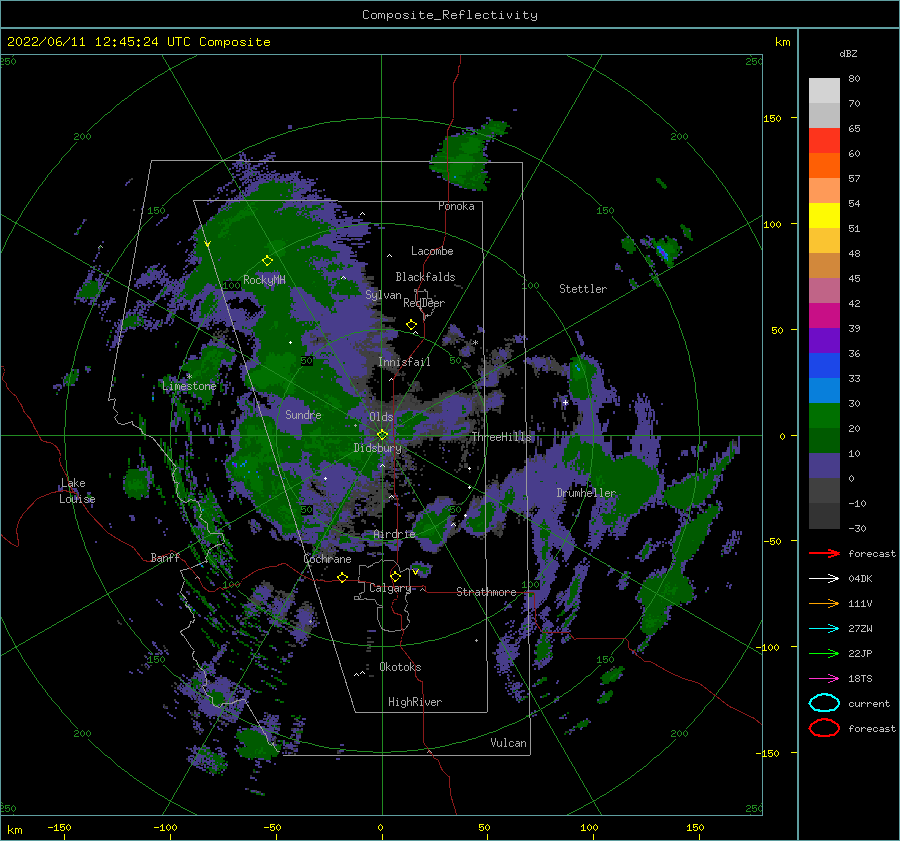900x841 pixels.
Task: Select the yellow diamond marker above RockyMH
Action: 267,261
